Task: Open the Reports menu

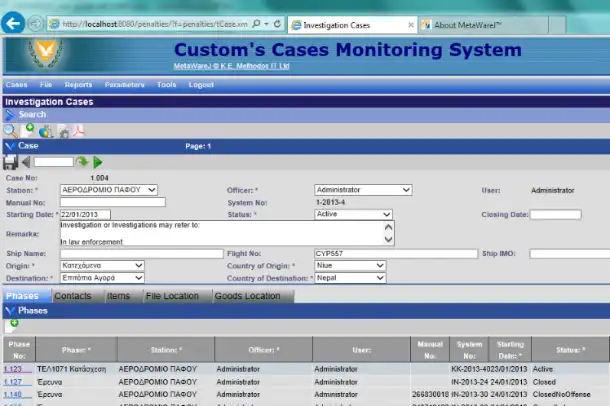Action: pyautogui.click(x=78, y=85)
